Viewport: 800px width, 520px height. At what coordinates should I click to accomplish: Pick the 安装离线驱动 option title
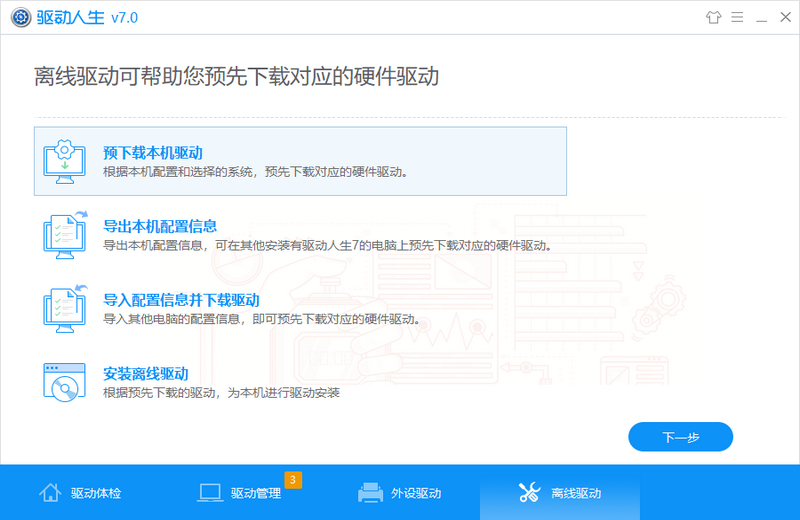(x=146, y=374)
